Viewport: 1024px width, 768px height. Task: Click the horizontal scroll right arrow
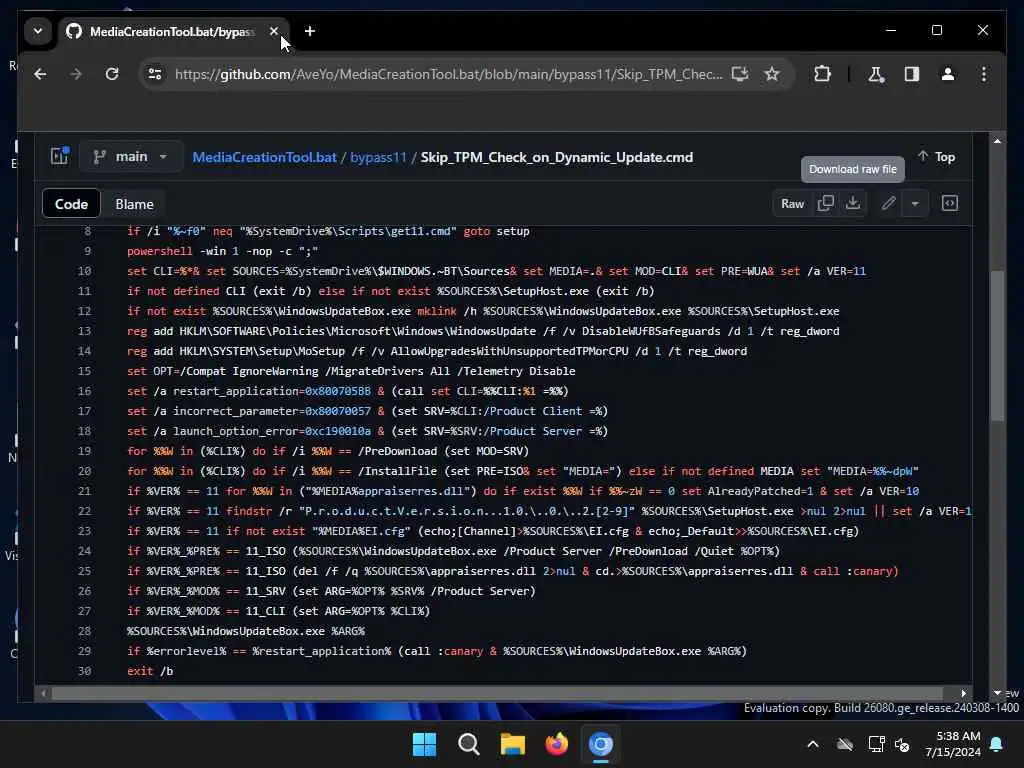963,693
